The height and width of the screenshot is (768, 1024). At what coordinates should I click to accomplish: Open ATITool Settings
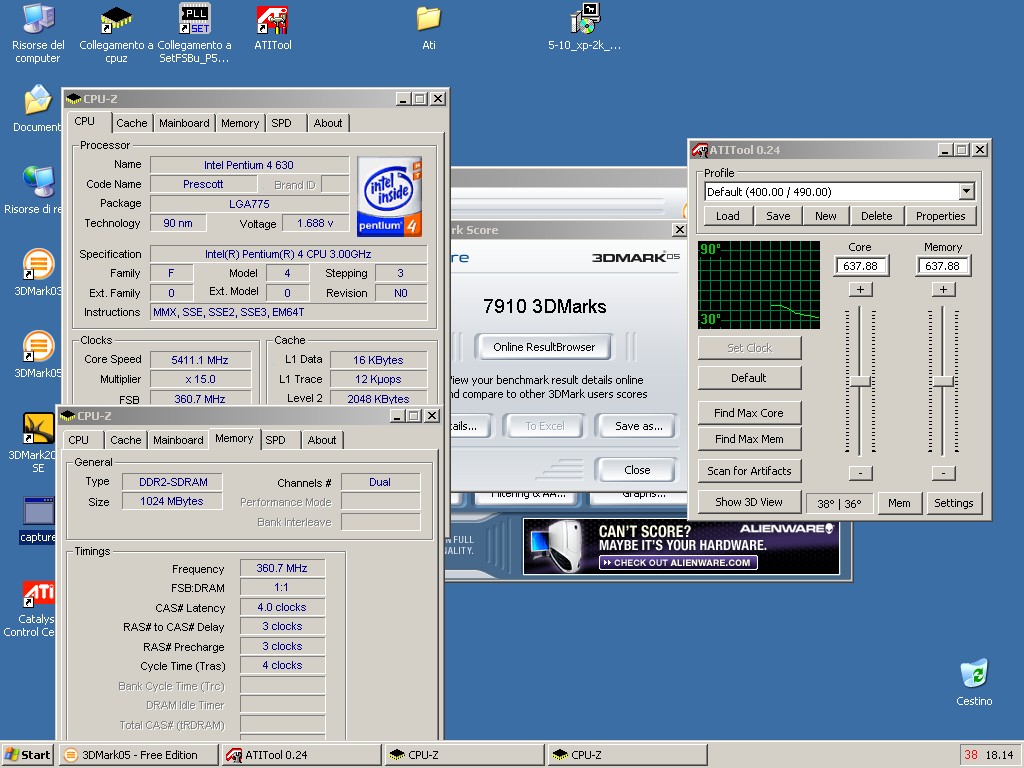(953, 504)
